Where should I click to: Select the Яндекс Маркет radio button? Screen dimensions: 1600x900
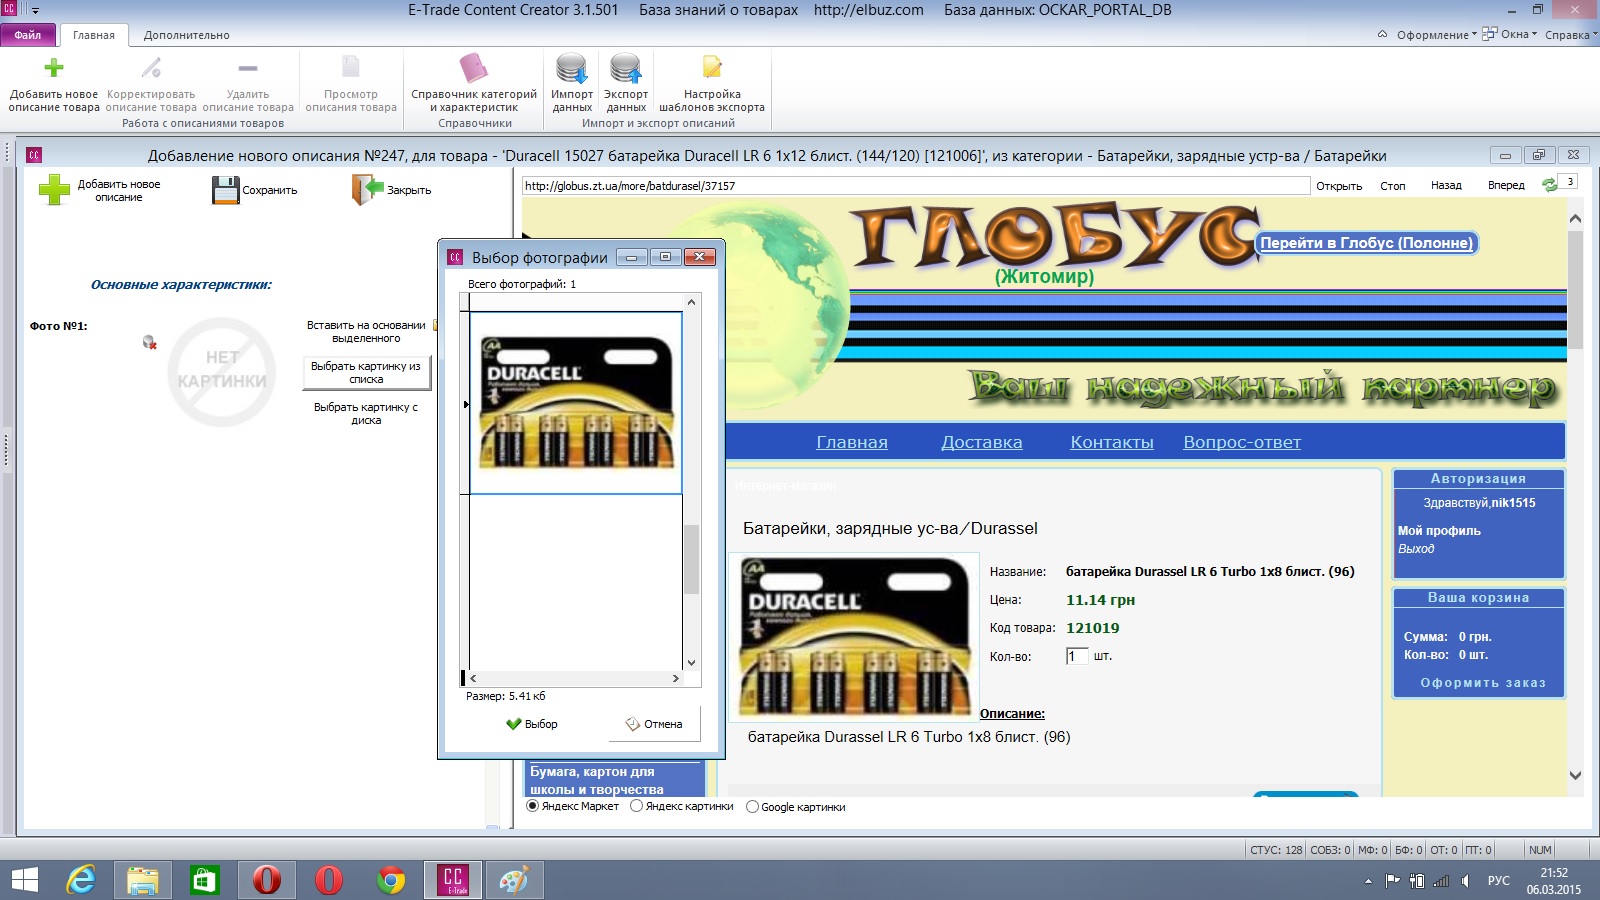[x=532, y=806]
